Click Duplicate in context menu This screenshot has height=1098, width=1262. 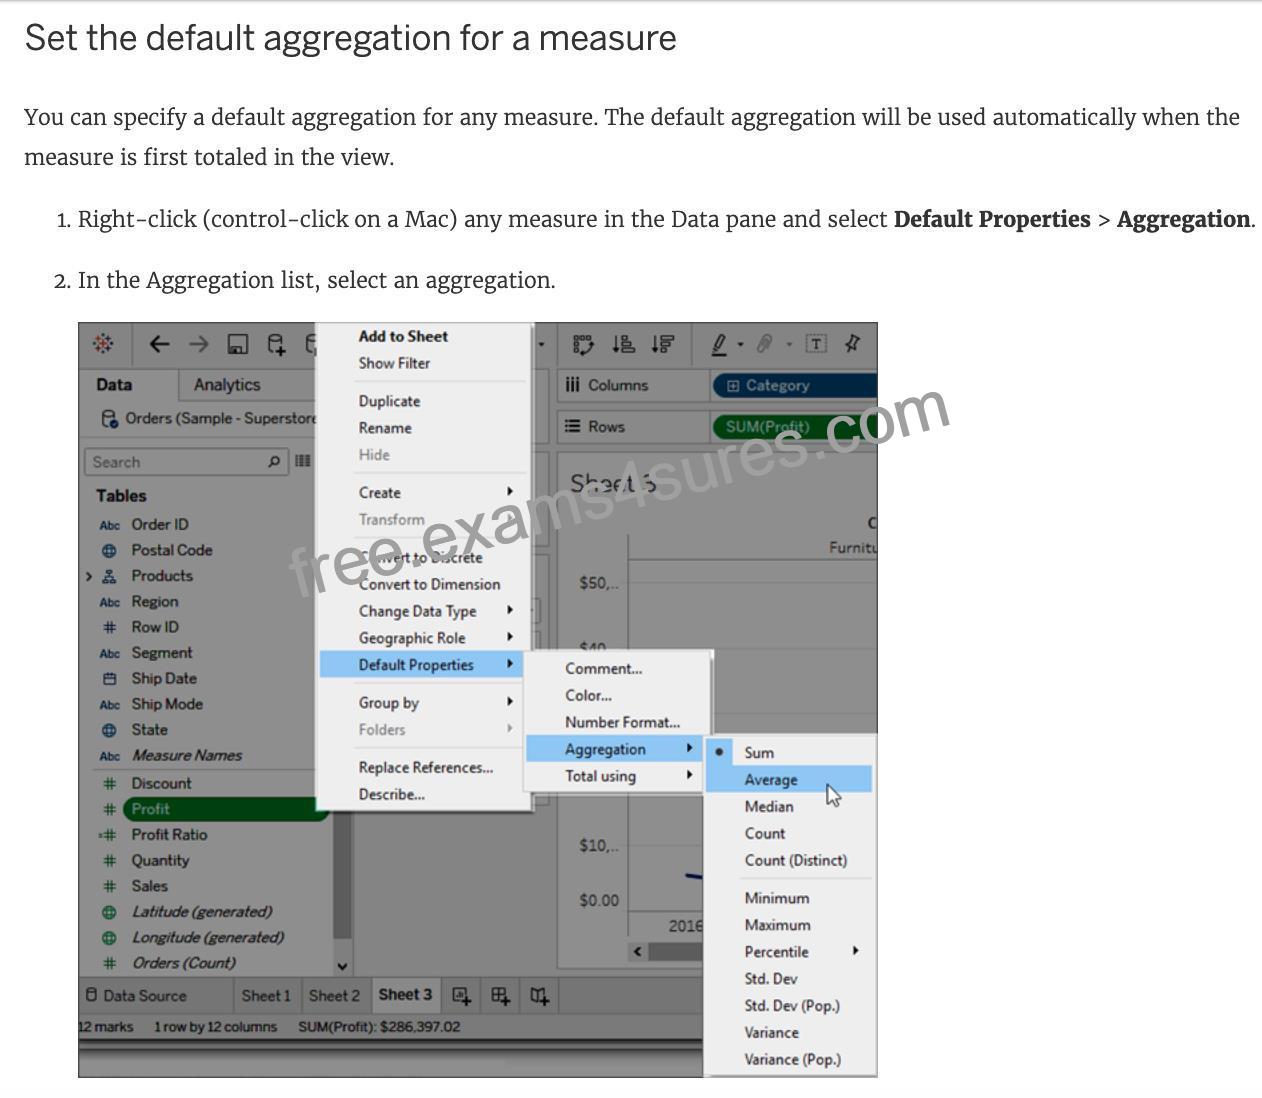[x=389, y=401]
